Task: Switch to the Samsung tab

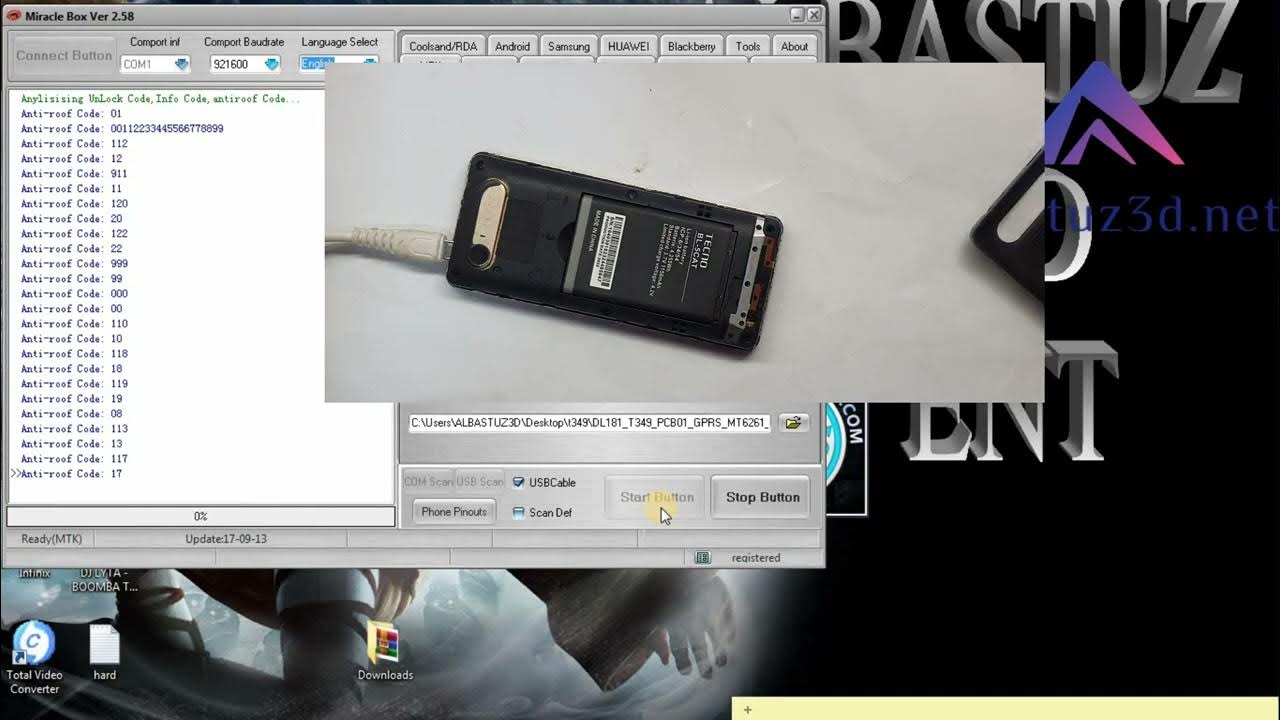Action: click(x=569, y=46)
